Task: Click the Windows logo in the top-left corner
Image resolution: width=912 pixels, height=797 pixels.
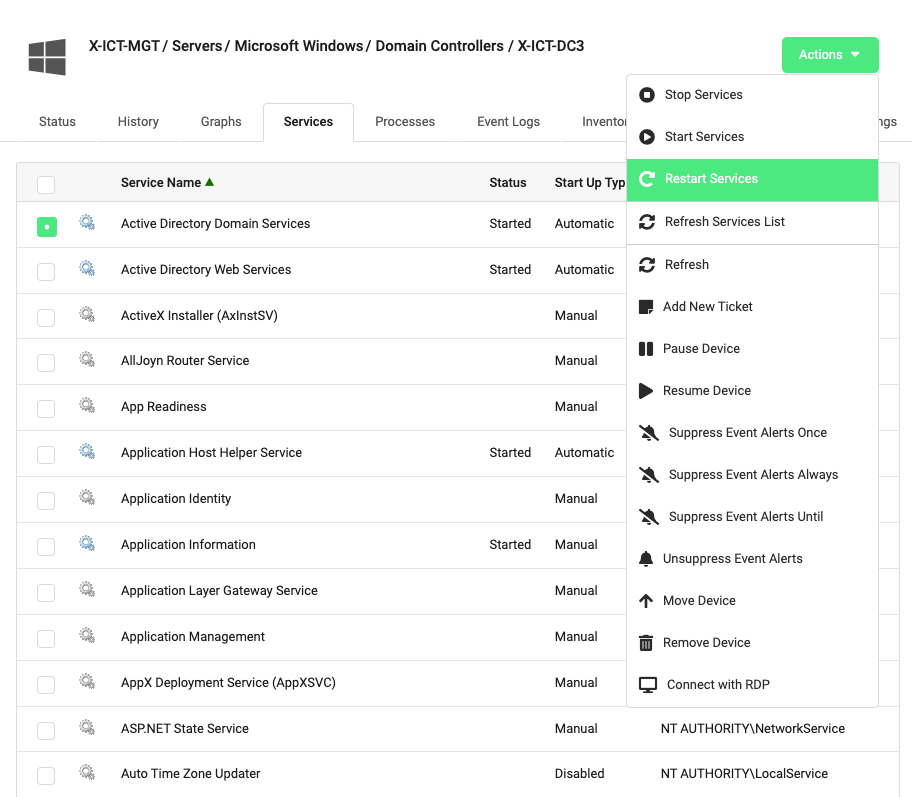Action: click(x=46, y=57)
